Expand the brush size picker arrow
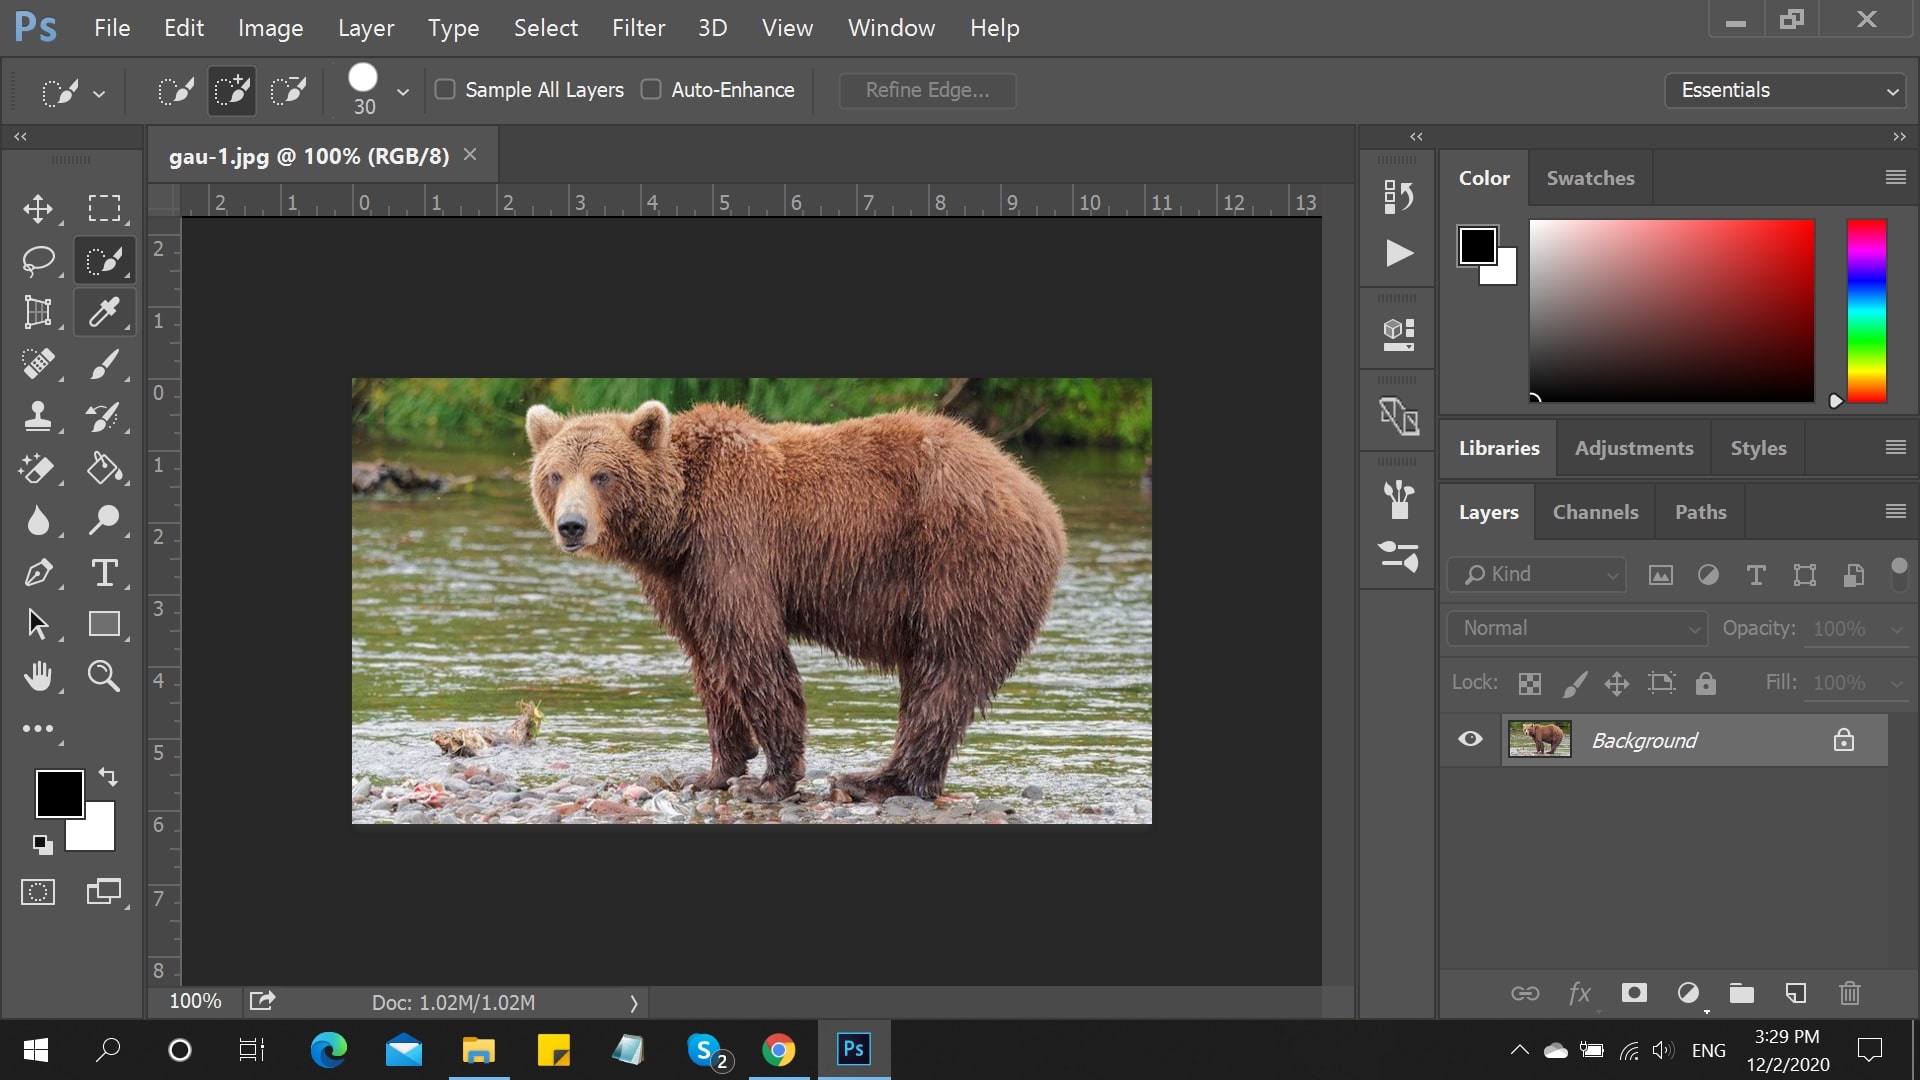The image size is (1920, 1080). click(x=402, y=91)
